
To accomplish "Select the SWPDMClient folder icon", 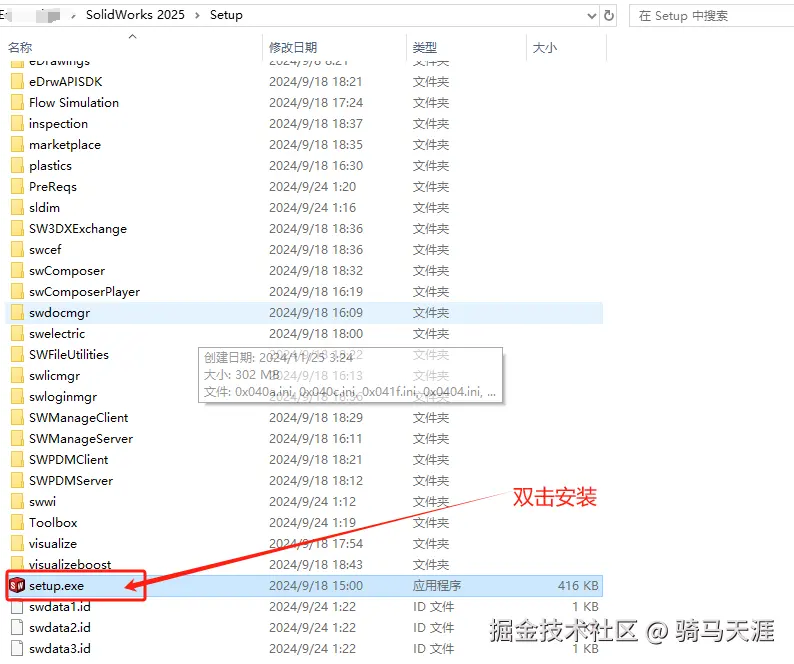I will (17, 460).
